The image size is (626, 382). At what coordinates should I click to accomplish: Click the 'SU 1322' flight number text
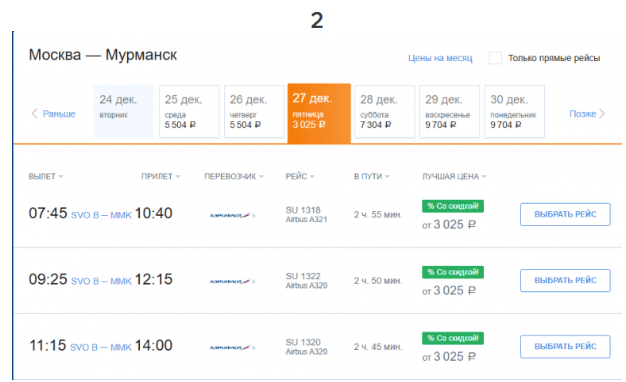pyautogui.click(x=303, y=276)
